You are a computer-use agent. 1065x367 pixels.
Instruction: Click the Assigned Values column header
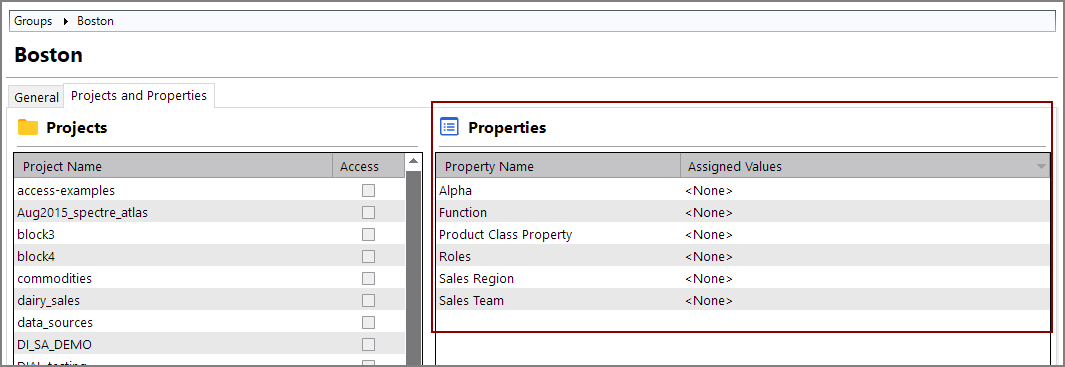pos(865,167)
